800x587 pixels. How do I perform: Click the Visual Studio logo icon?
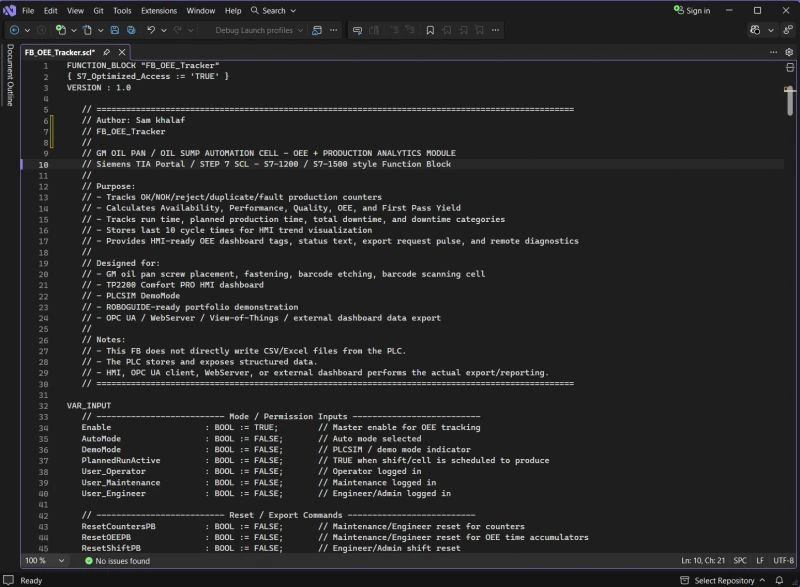[9, 10]
